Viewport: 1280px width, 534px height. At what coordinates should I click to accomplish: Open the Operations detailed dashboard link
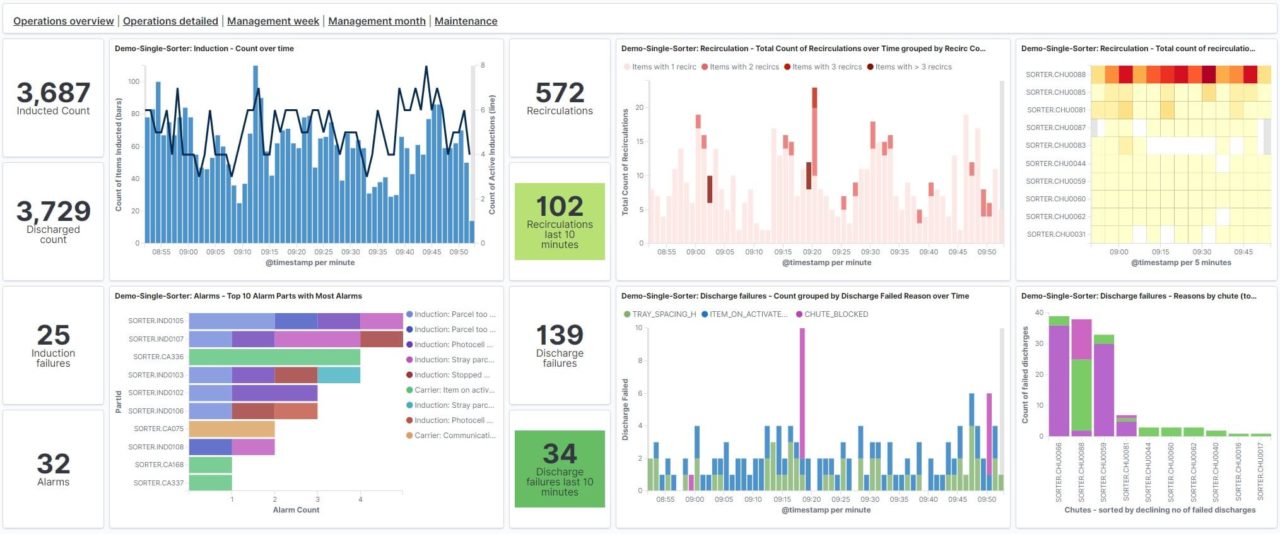(170, 21)
